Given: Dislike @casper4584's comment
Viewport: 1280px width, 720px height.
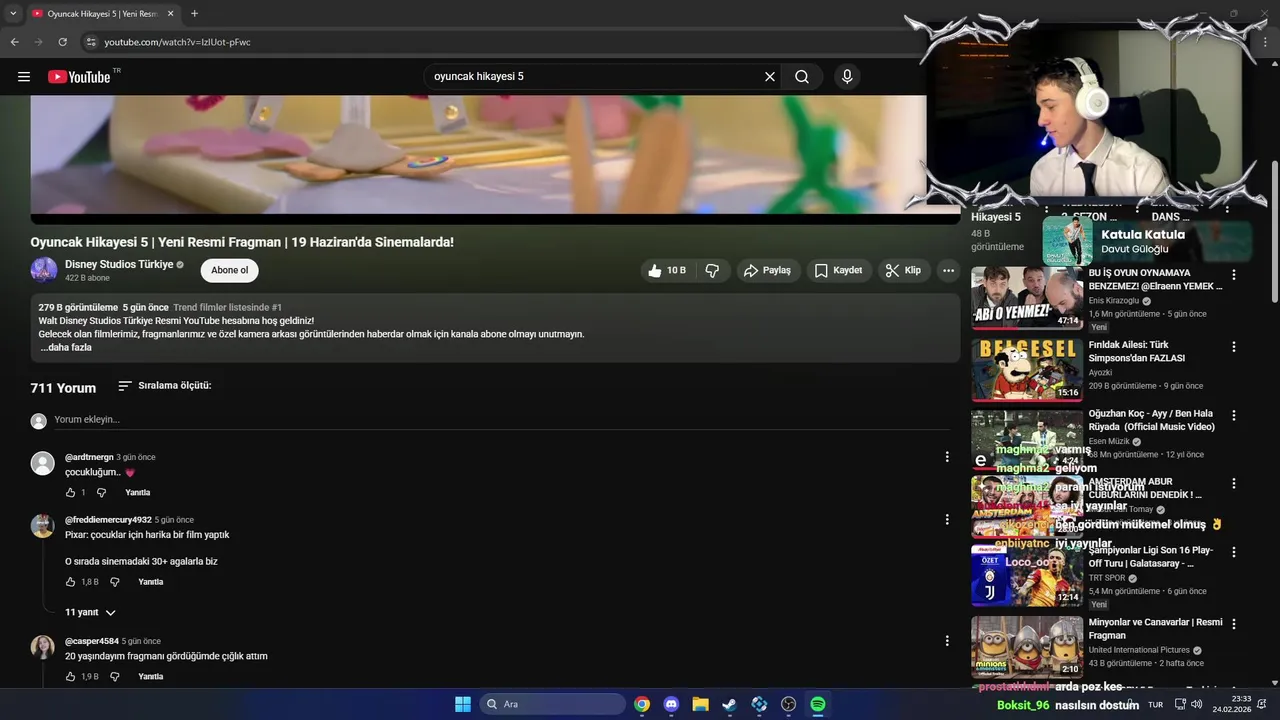Looking at the screenshot, I should tap(114, 676).
